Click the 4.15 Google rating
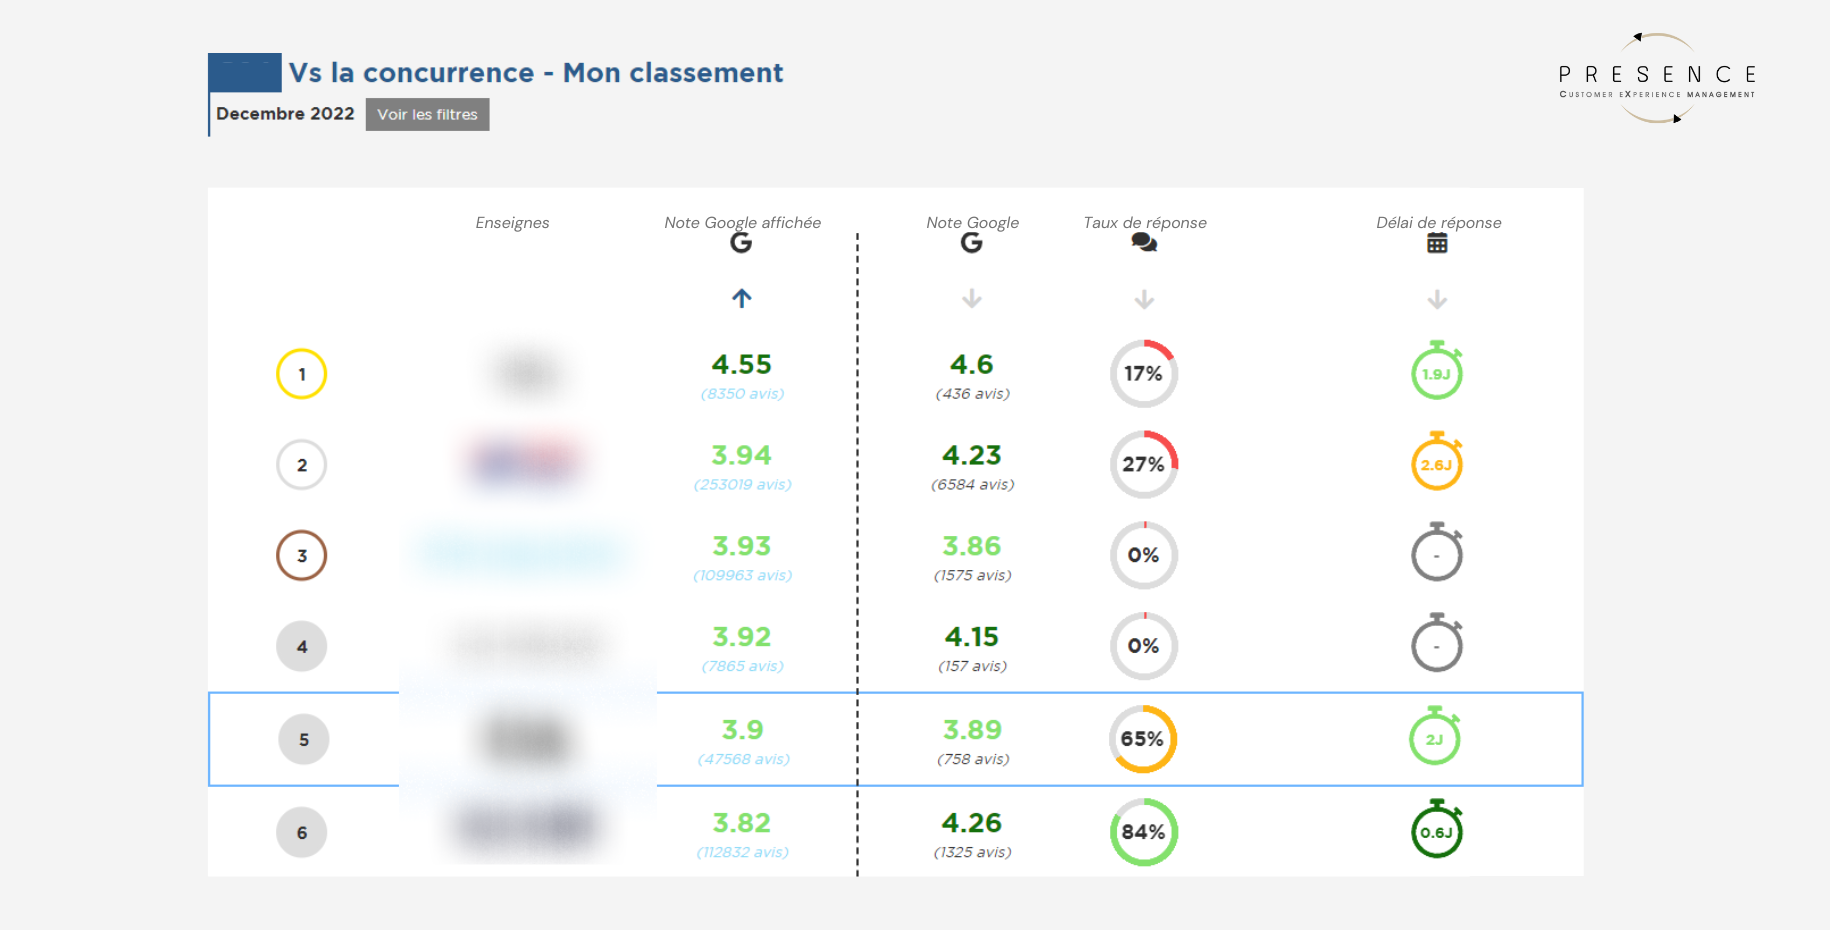Screen dimensions: 1830x930 (972, 638)
